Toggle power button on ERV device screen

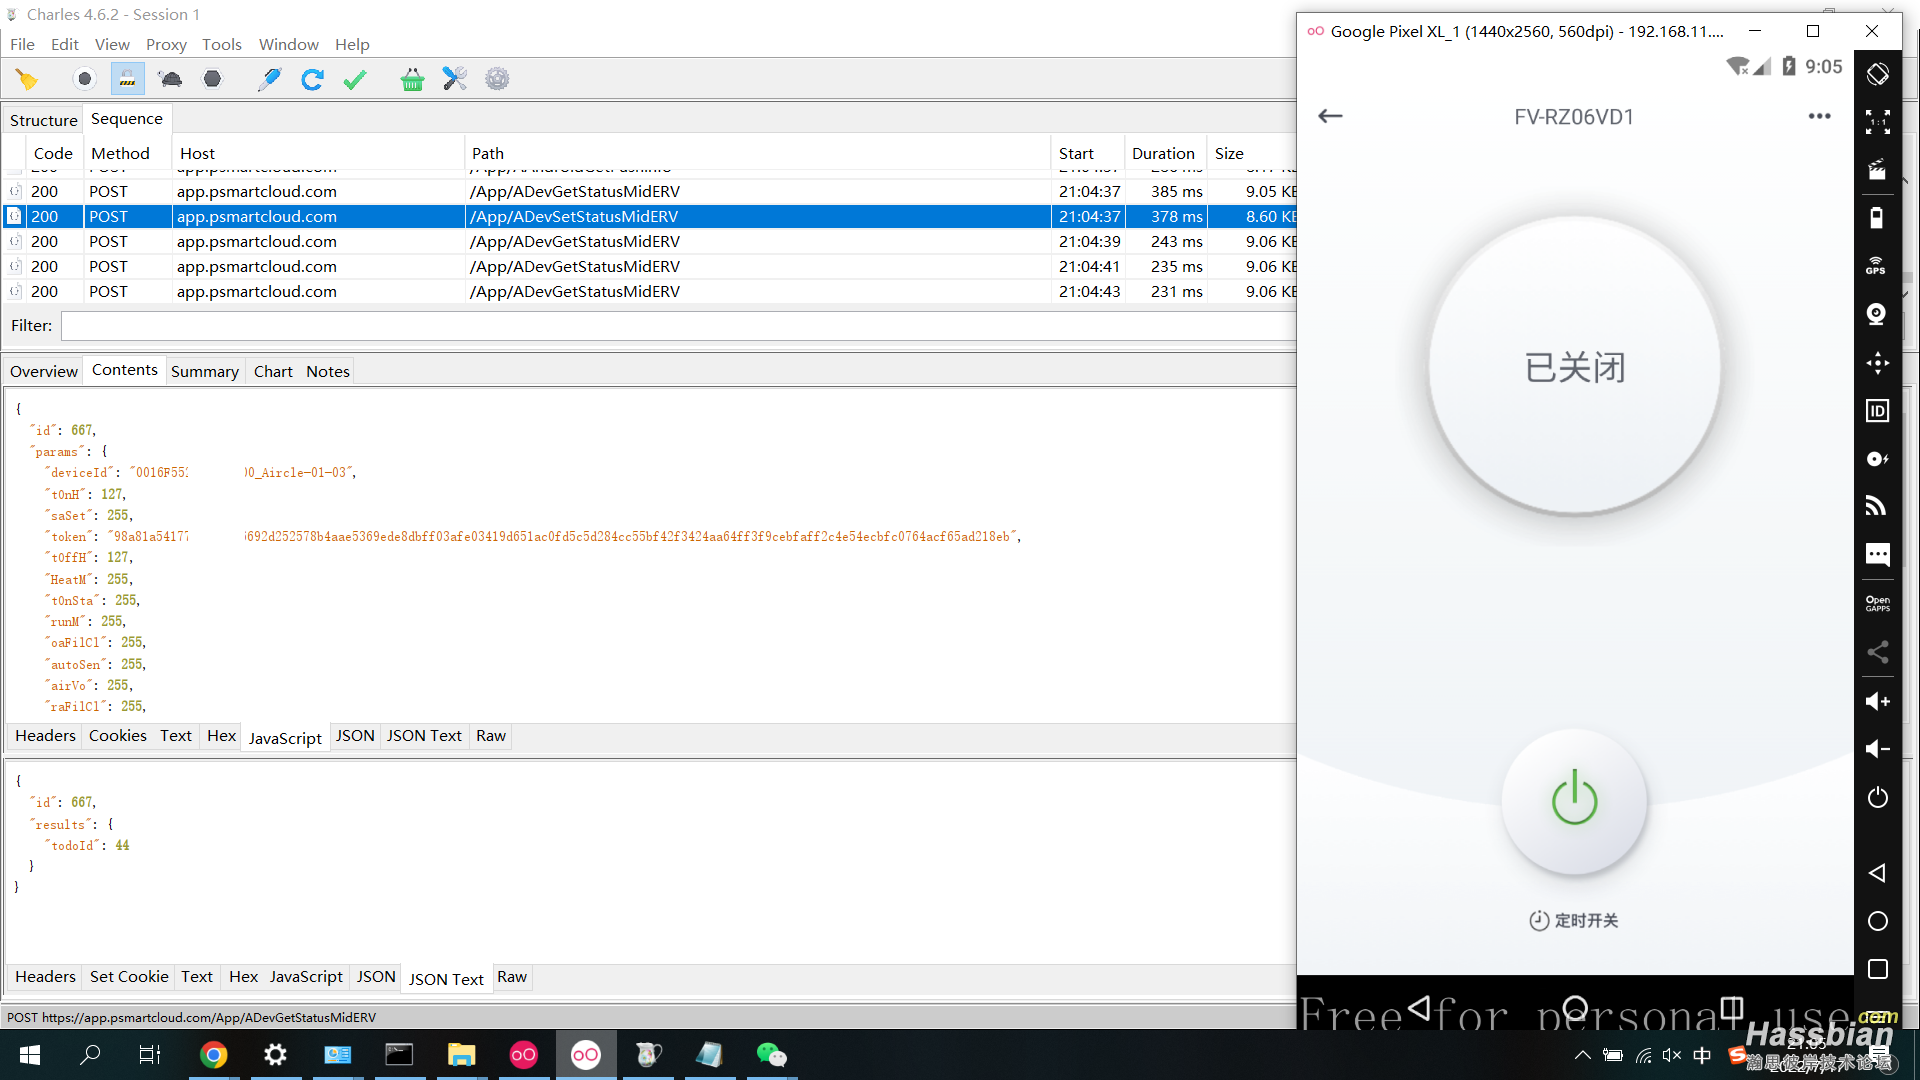click(x=1575, y=798)
